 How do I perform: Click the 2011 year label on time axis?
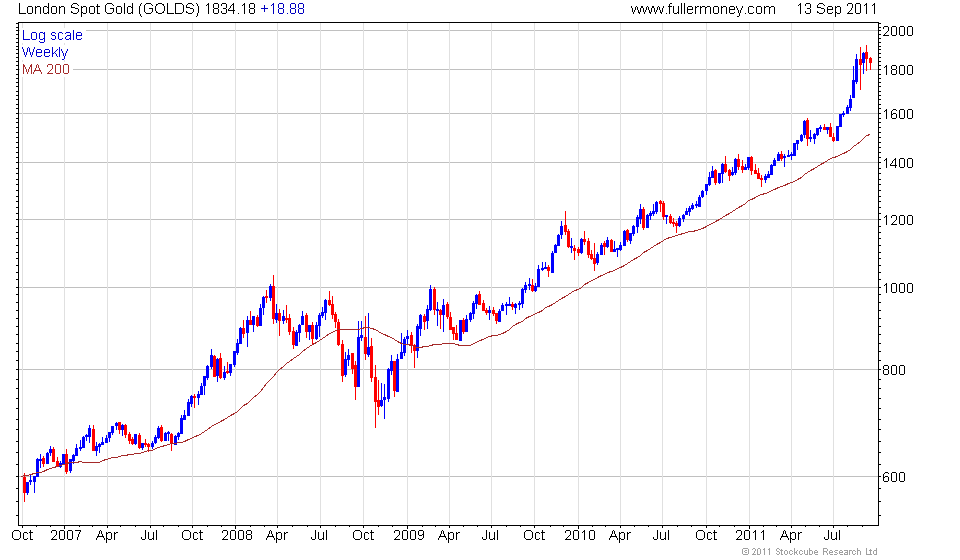[751, 536]
